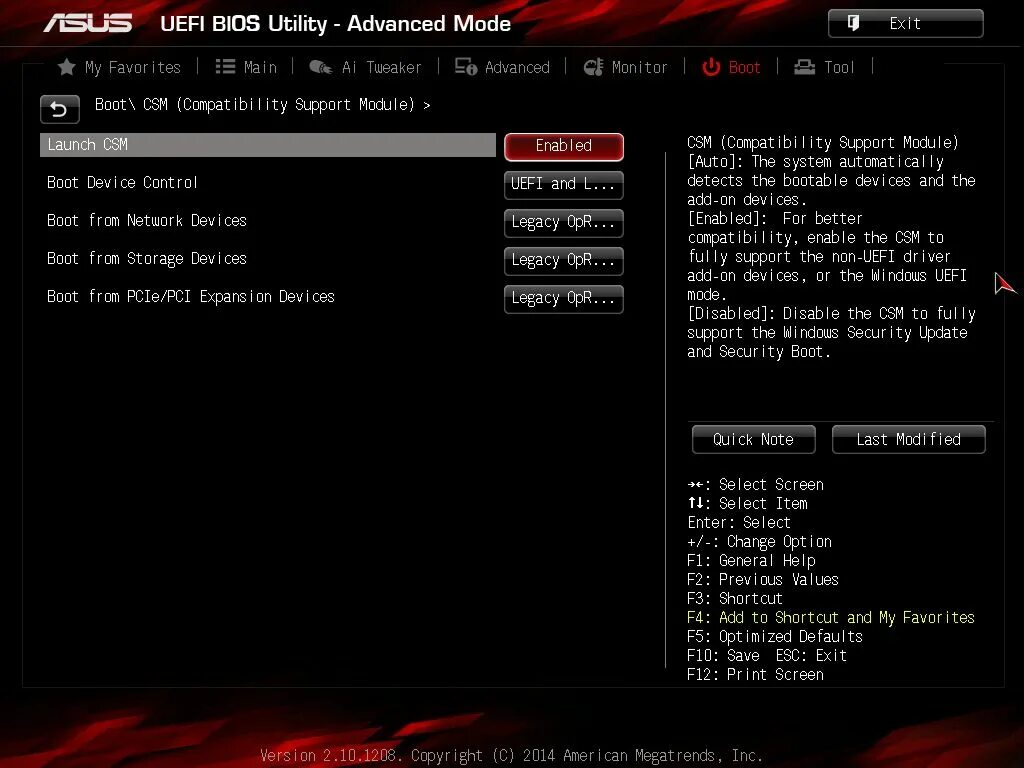Select the Launch CSM row
The height and width of the screenshot is (768, 1024).
tap(268, 145)
